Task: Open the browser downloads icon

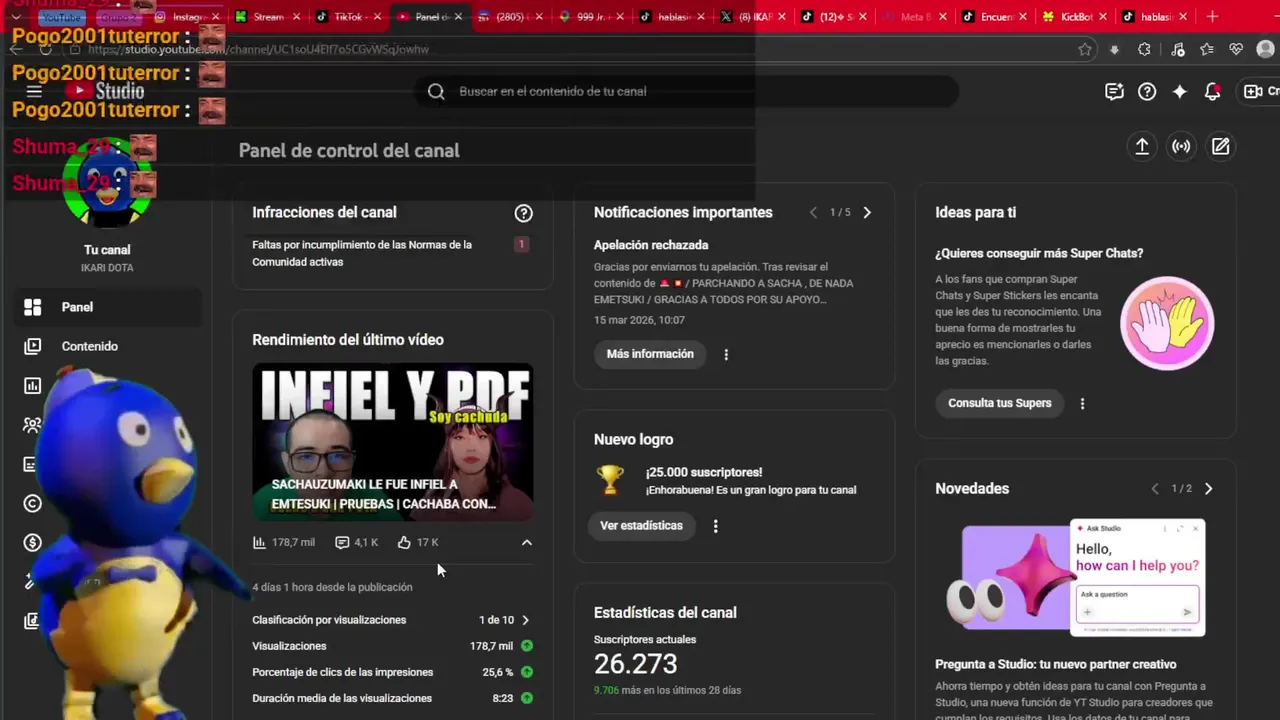Action: (1114, 49)
